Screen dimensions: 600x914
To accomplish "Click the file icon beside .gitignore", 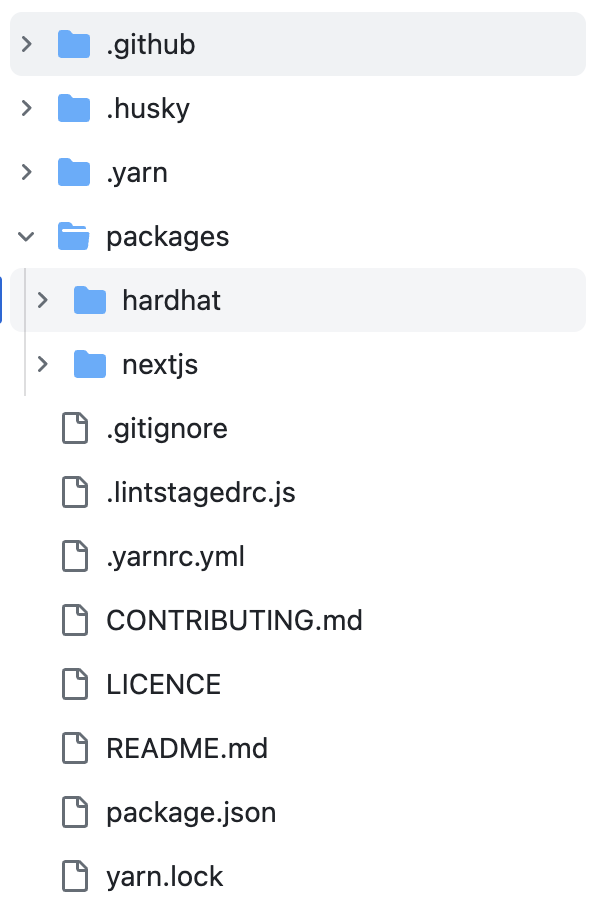I will (74, 428).
